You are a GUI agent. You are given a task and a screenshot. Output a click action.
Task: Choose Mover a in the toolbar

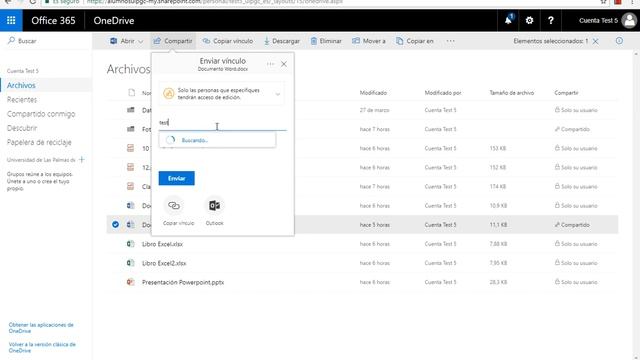(369, 41)
